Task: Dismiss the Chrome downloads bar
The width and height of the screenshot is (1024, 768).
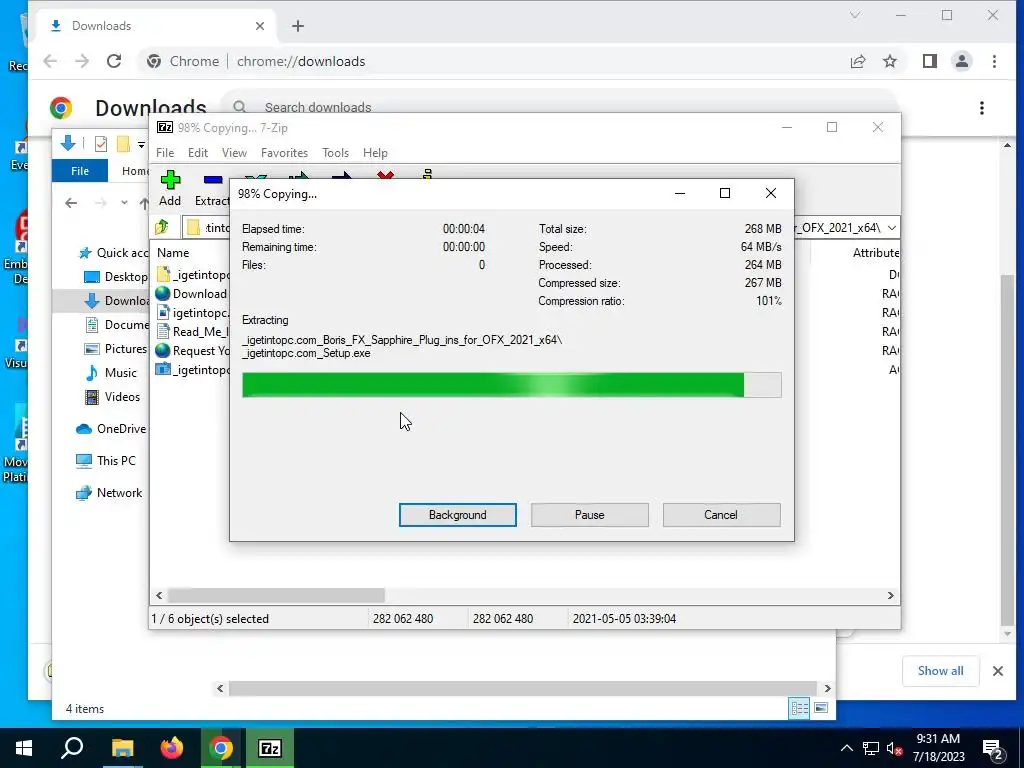Action: click(998, 671)
